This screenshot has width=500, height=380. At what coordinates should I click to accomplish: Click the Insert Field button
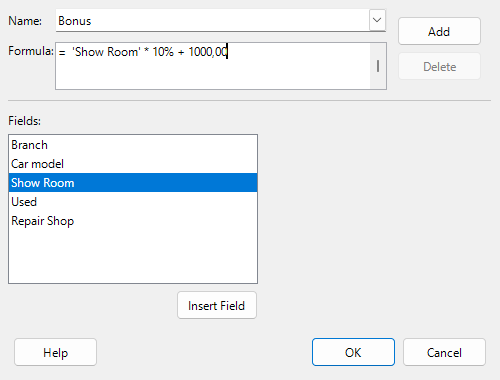(x=217, y=305)
